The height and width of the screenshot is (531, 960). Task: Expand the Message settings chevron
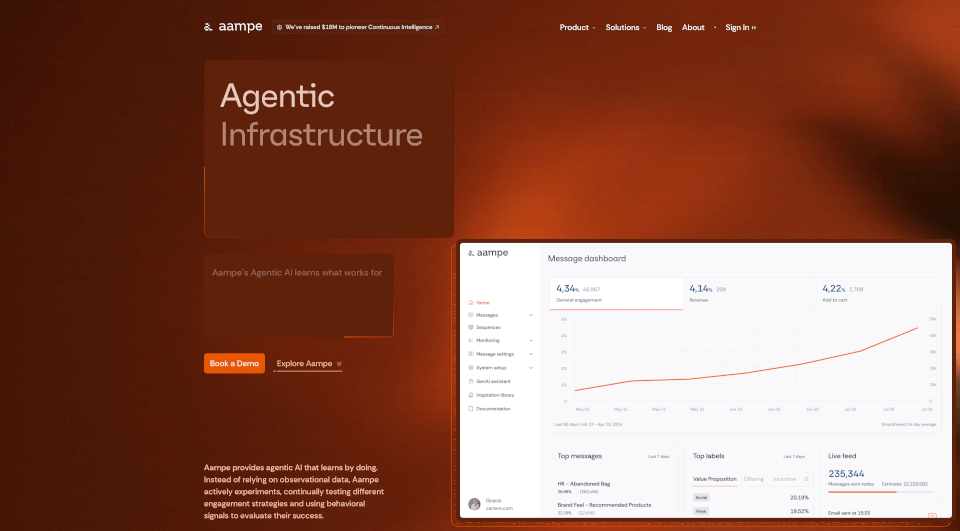(531, 354)
